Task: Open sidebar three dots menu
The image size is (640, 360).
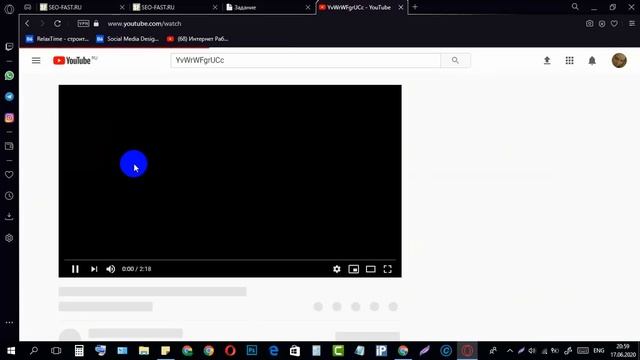Action: 9,322
